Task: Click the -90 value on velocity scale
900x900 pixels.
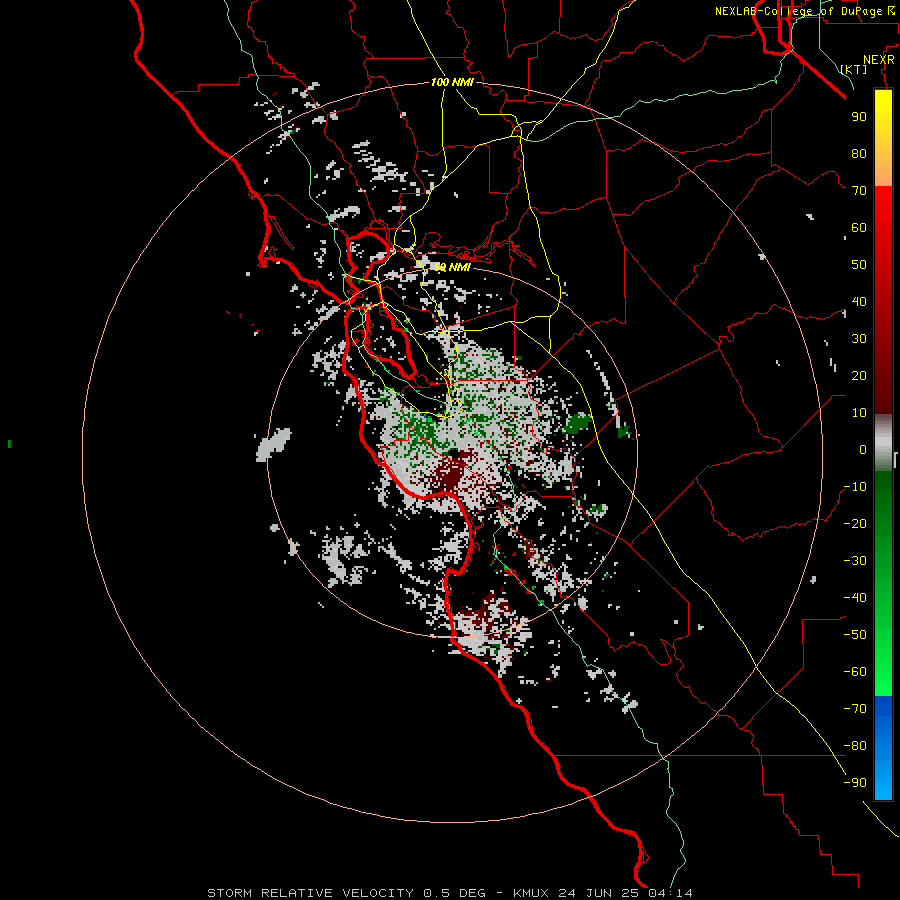Action: 855,783
